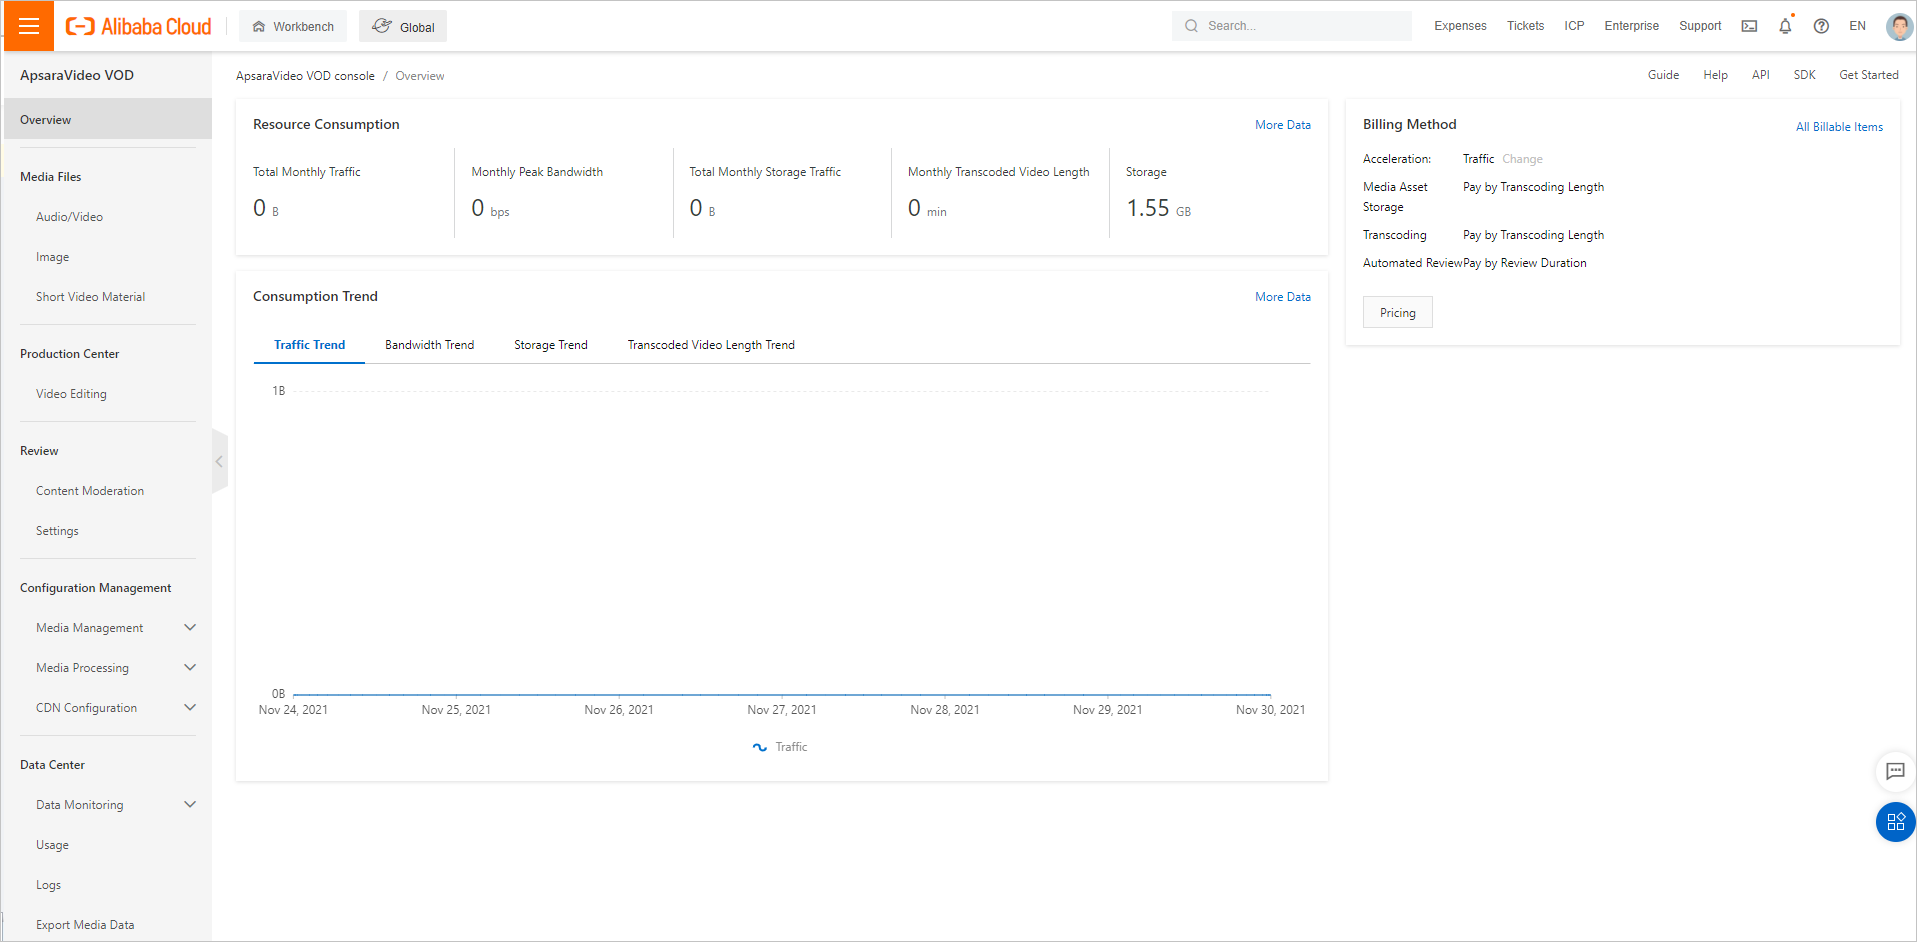This screenshot has height=942, width=1917.
Task: Open the user avatar account menu
Action: point(1899,26)
